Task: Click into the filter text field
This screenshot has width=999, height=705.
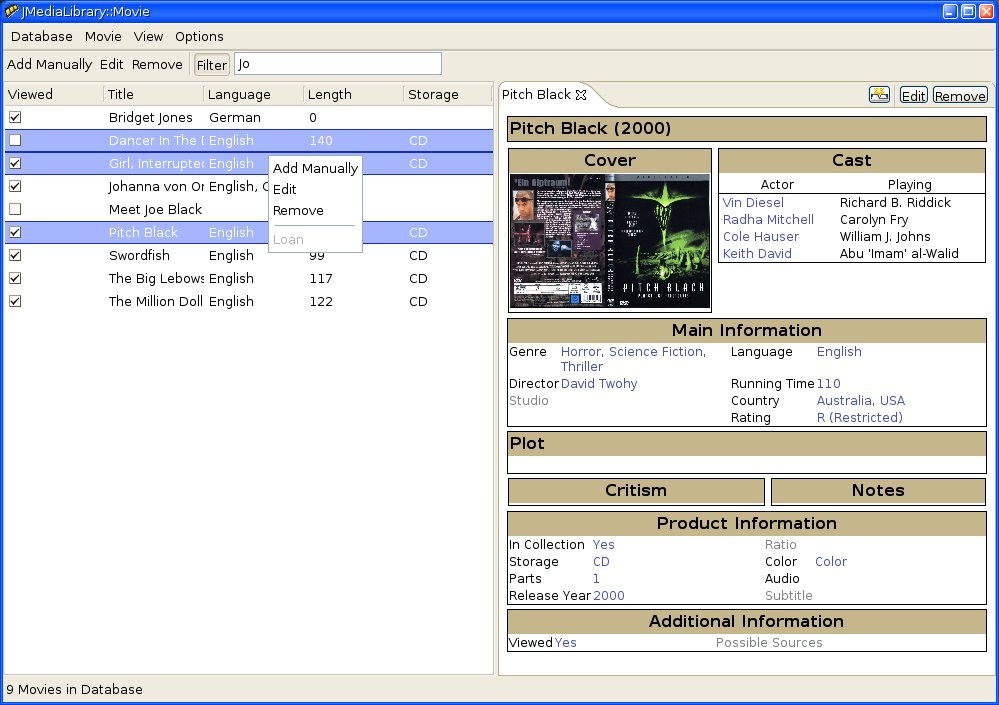Action: [338, 64]
